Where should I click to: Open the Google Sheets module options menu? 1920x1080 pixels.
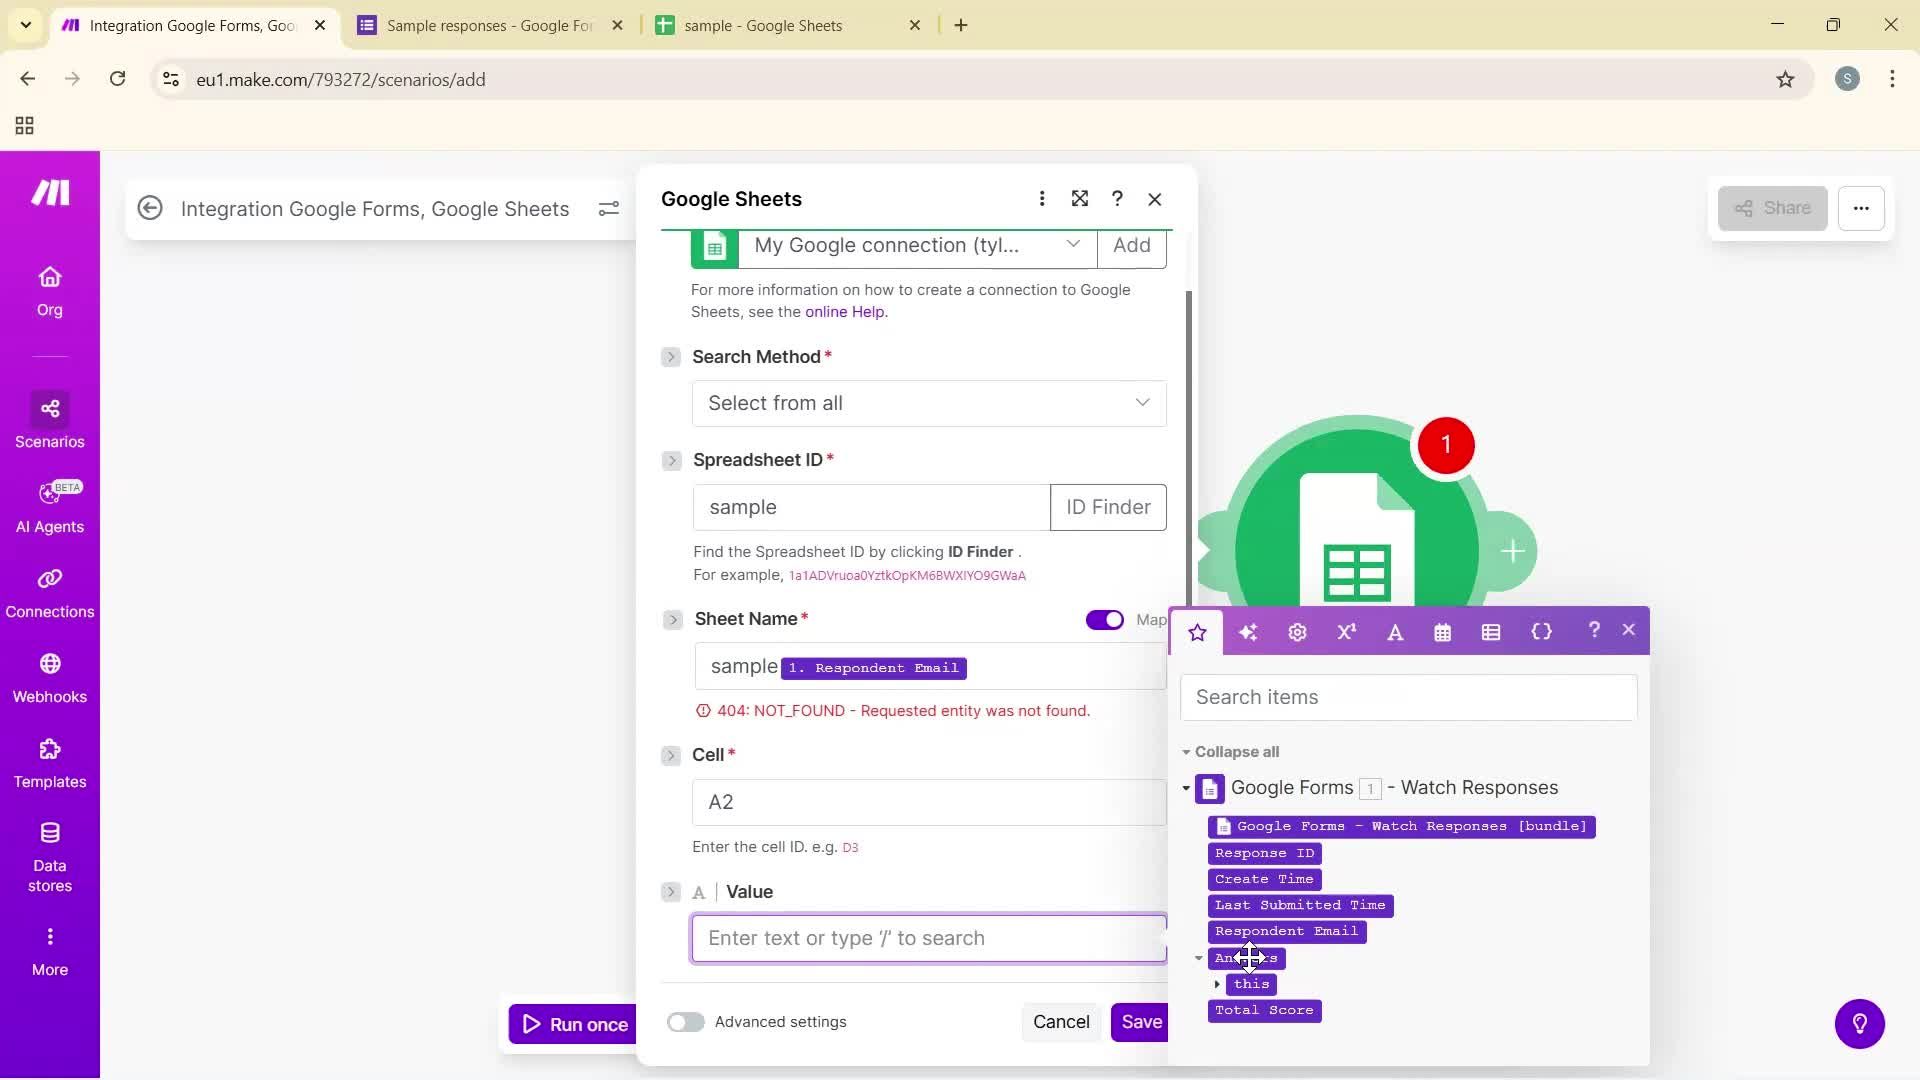tap(1042, 199)
